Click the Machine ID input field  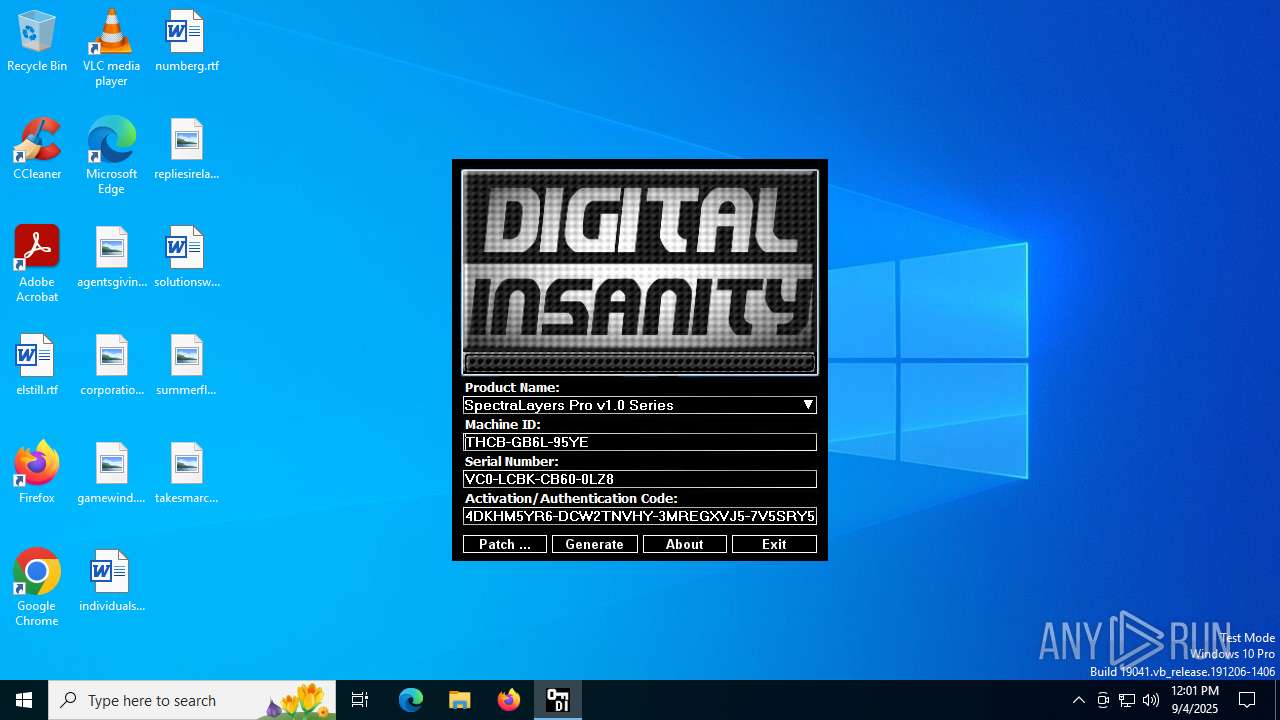[x=640, y=442]
